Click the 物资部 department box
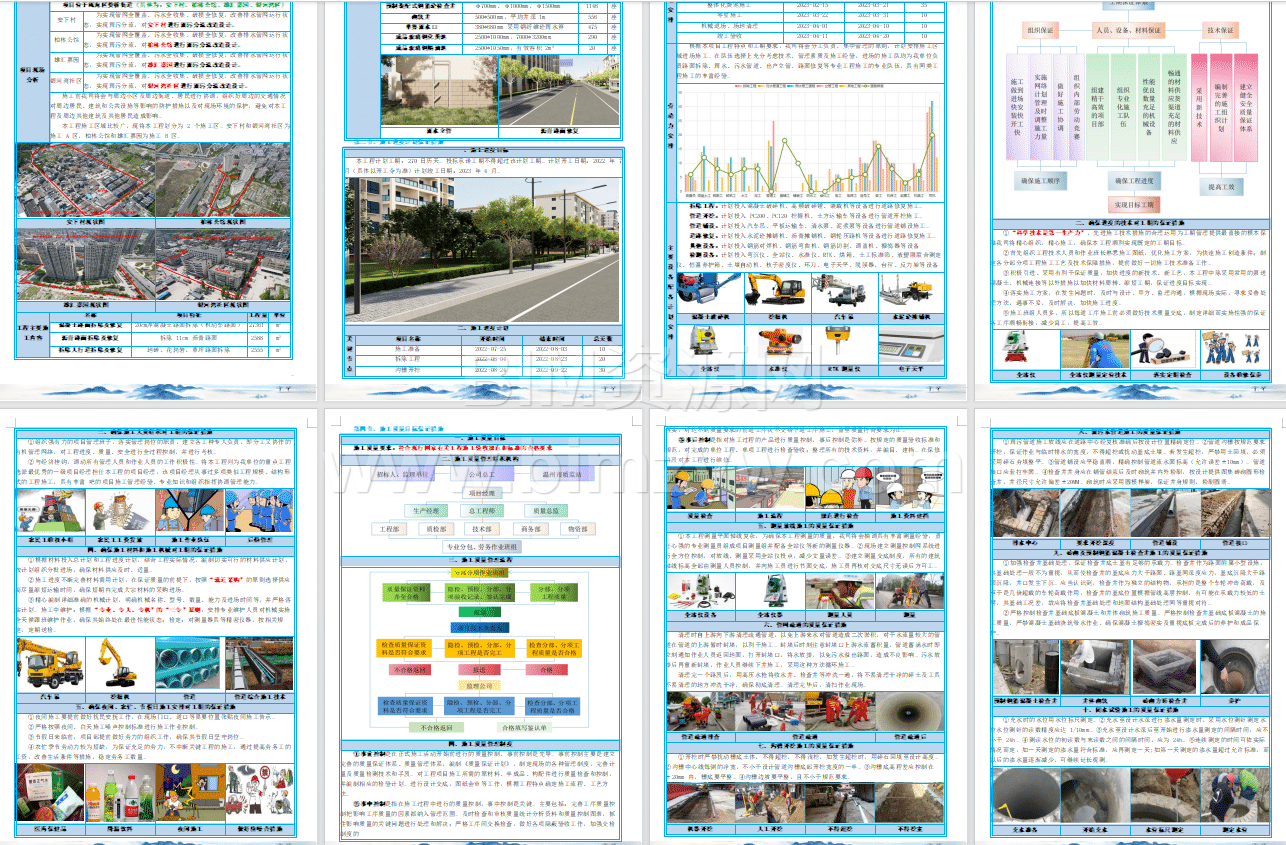Image resolution: width=1286 pixels, height=845 pixels. click(x=578, y=528)
